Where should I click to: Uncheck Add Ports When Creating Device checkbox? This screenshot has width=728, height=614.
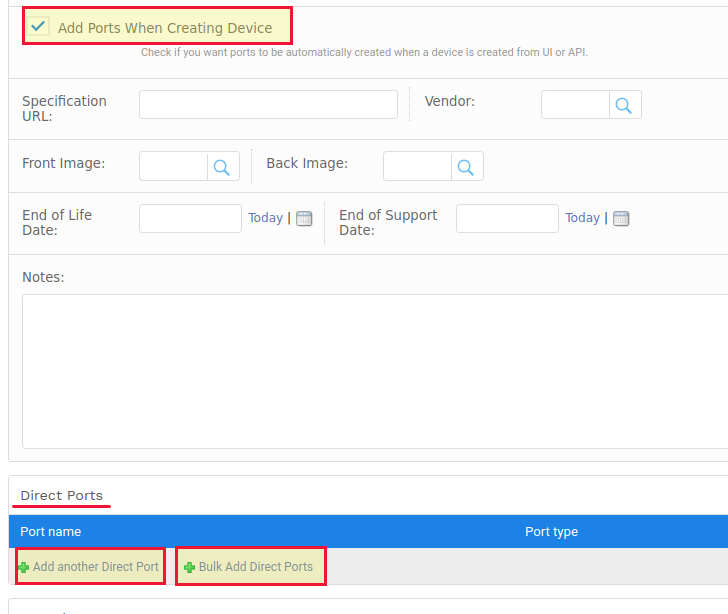pyautogui.click(x=38, y=26)
